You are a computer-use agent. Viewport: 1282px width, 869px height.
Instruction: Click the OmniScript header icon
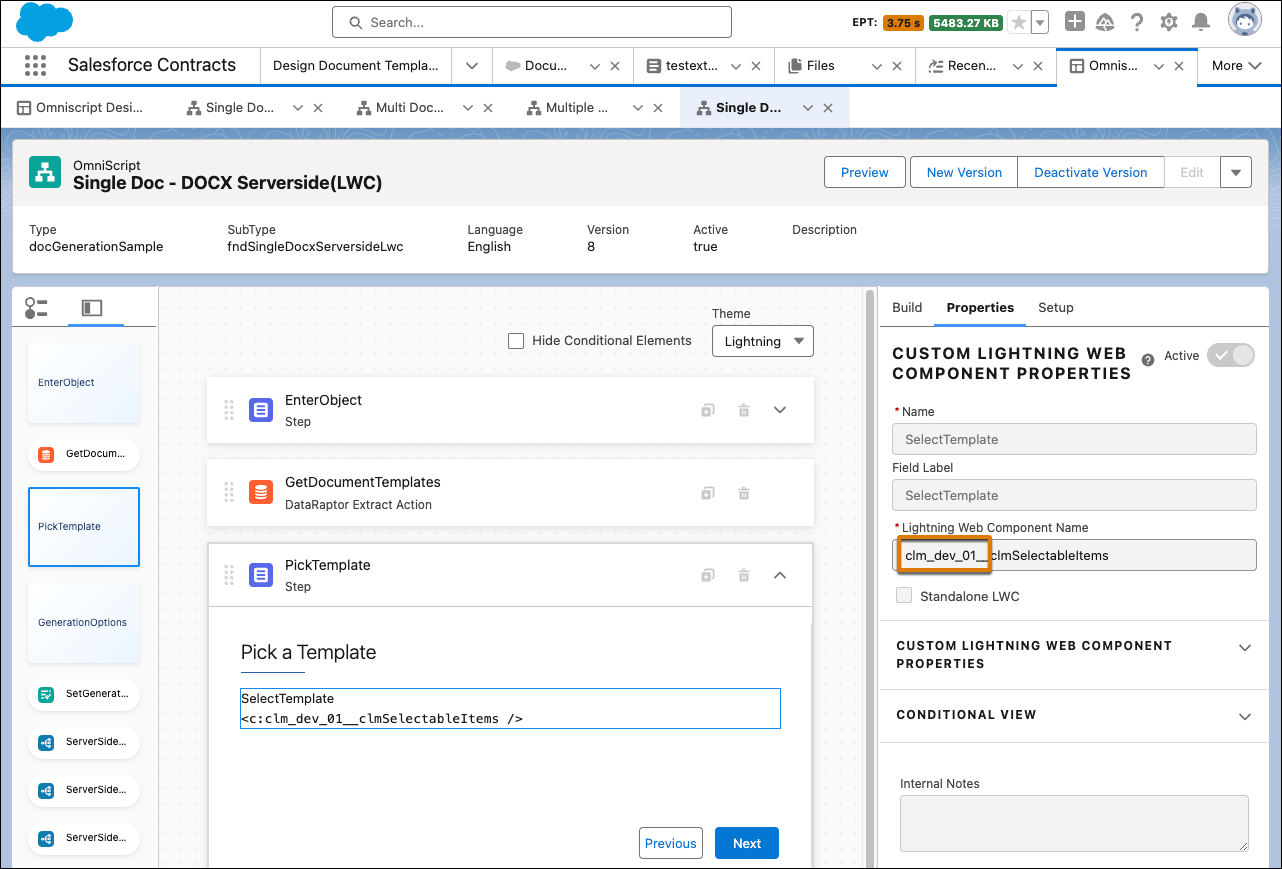coord(45,173)
